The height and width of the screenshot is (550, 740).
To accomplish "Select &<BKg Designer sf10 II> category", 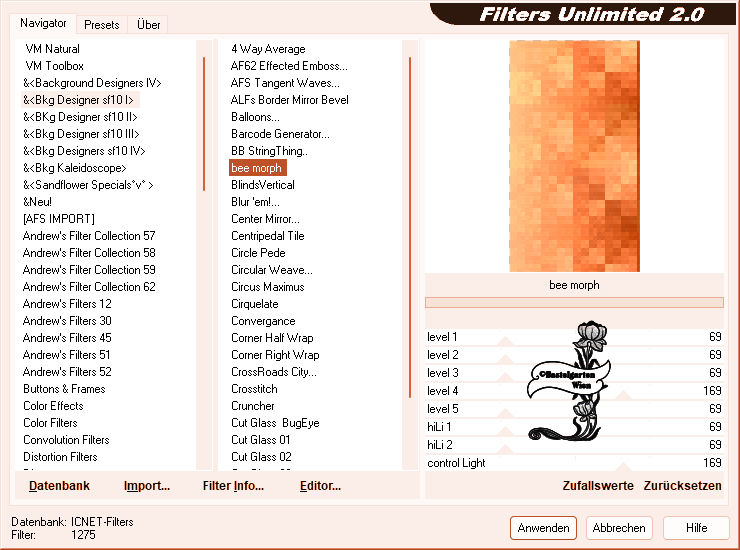I will coord(80,117).
